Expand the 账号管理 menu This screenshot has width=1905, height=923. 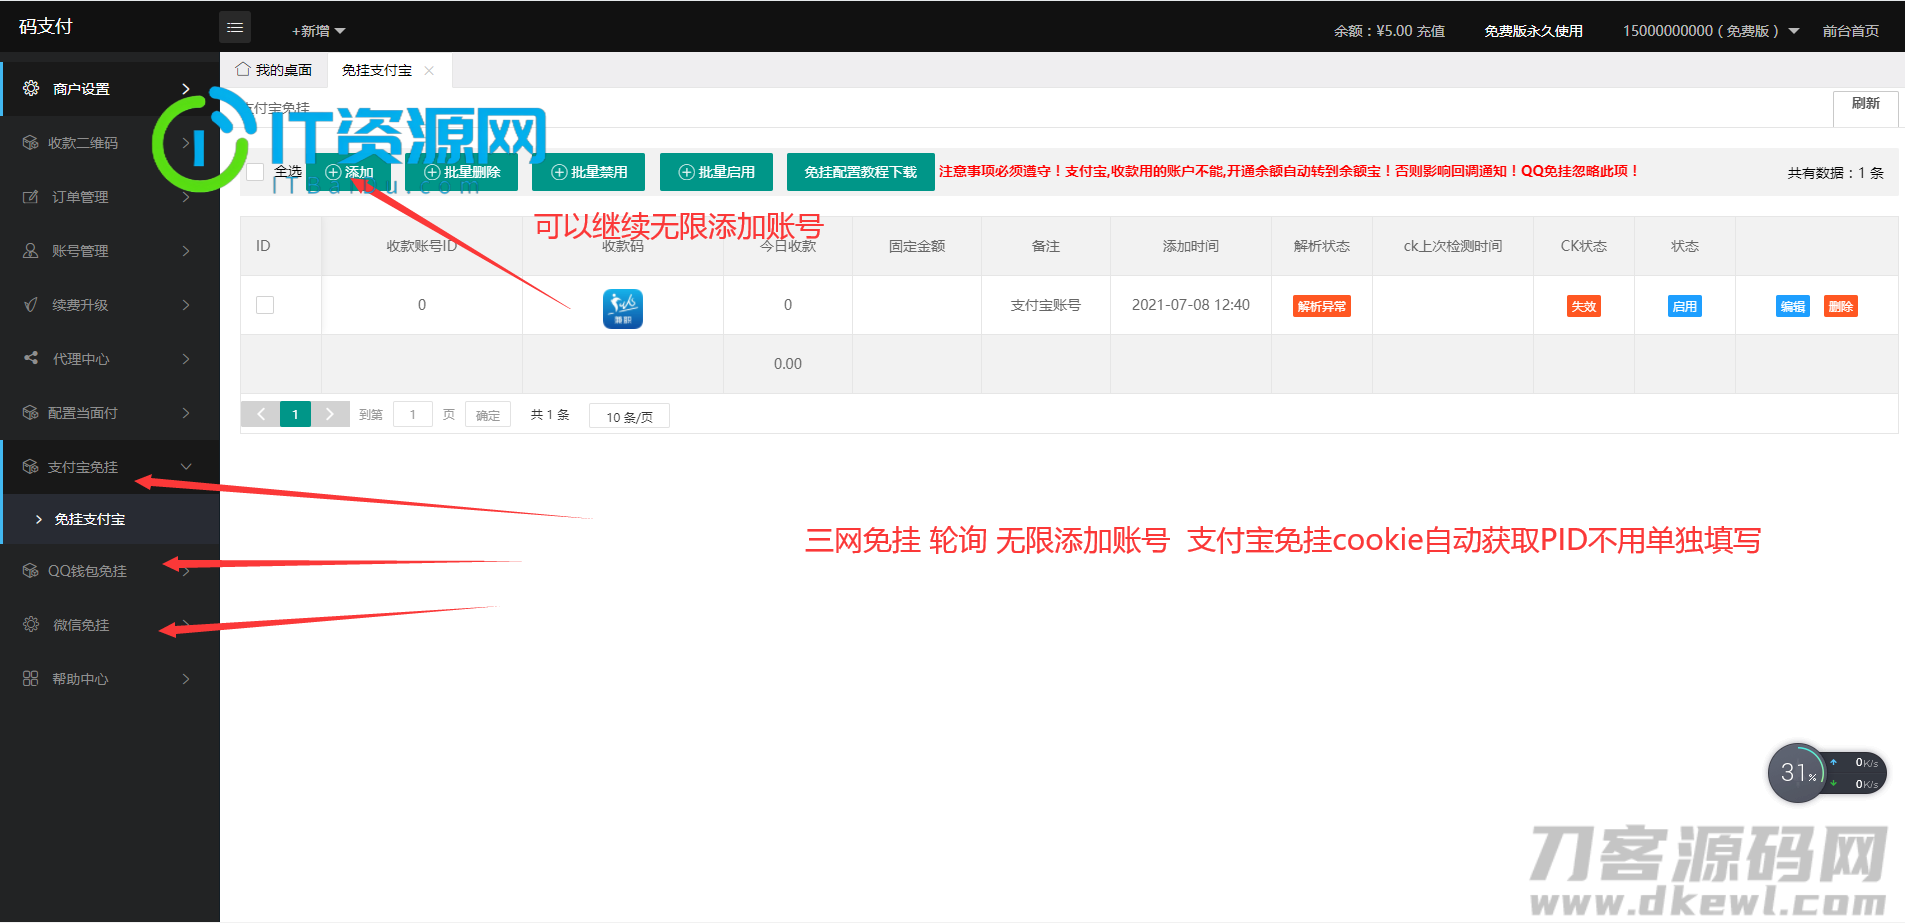click(186, 251)
